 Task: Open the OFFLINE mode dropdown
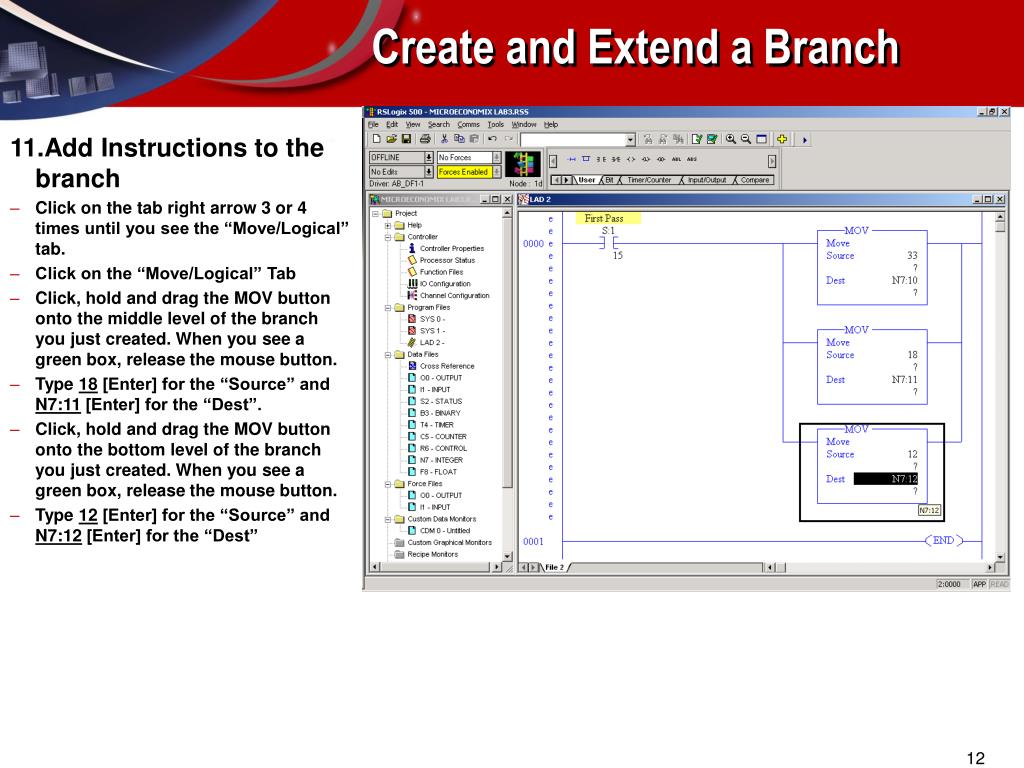pyautogui.click(x=429, y=158)
